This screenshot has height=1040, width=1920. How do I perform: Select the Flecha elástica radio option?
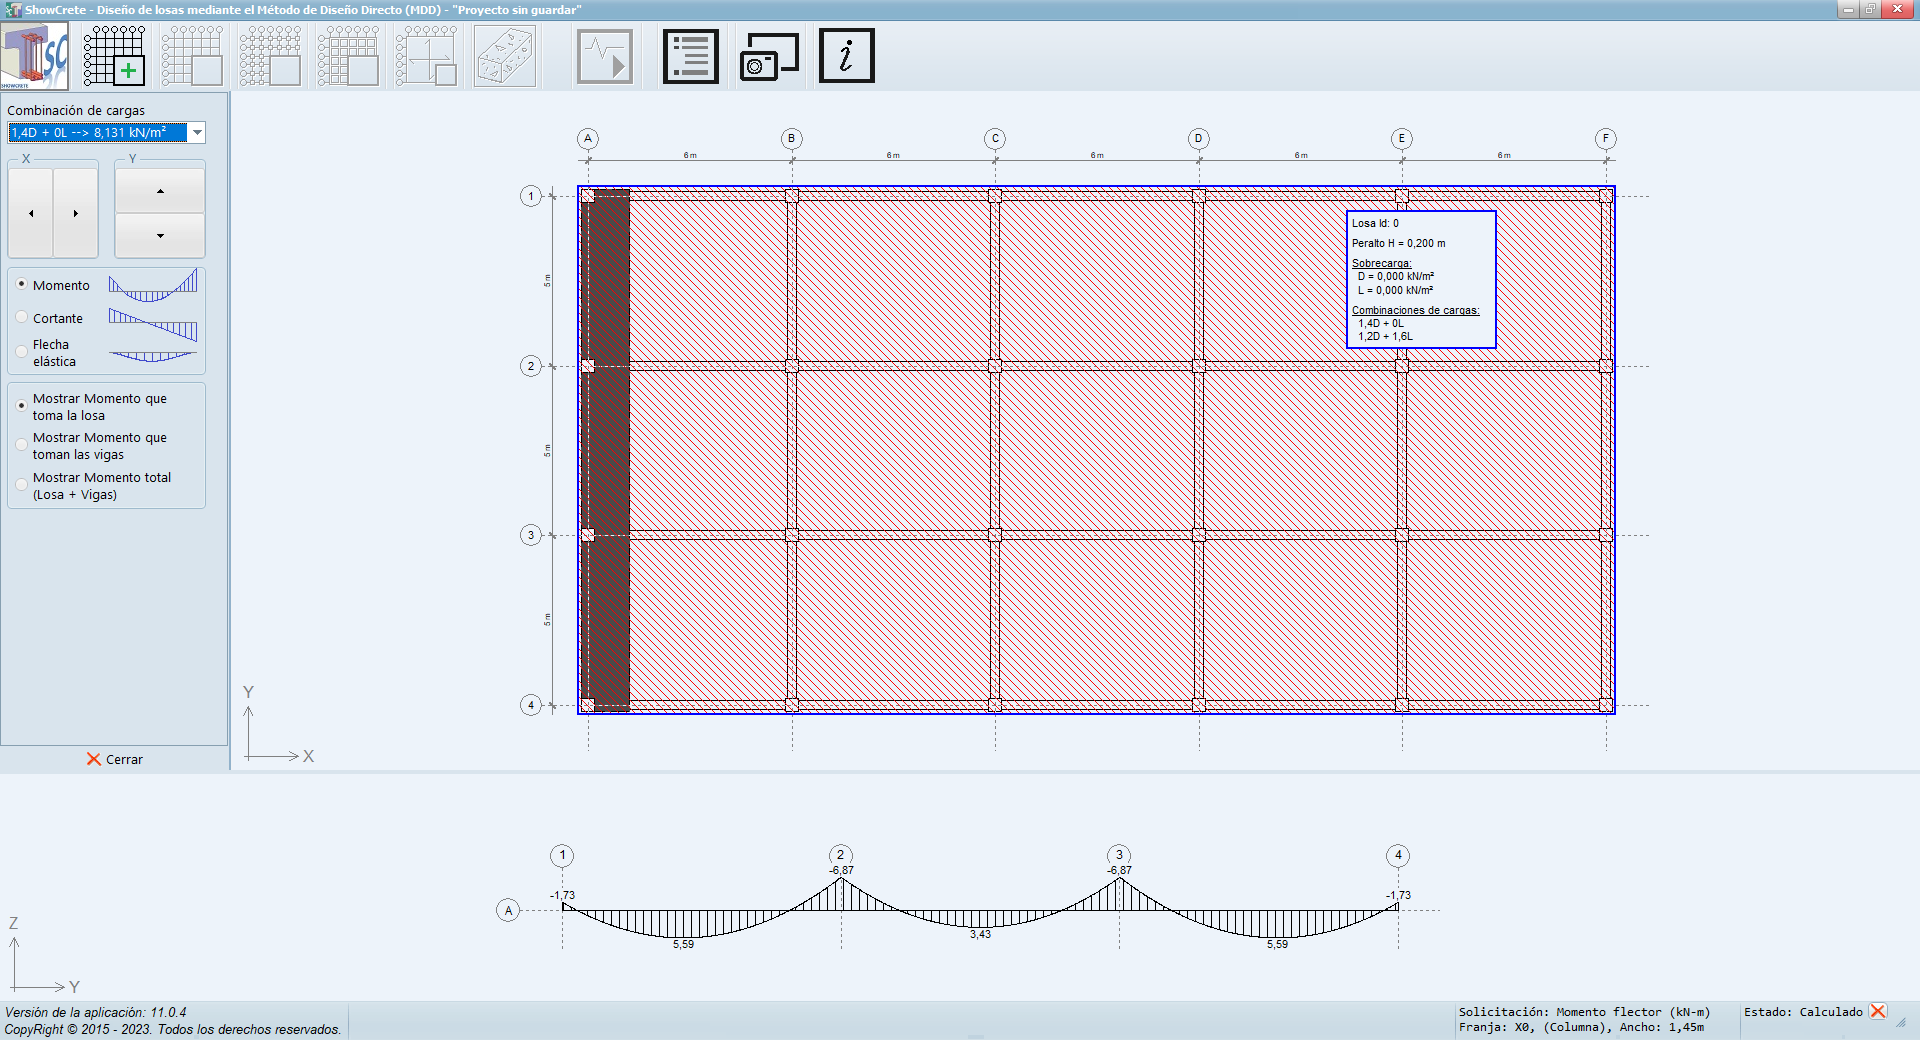(22, 352)
